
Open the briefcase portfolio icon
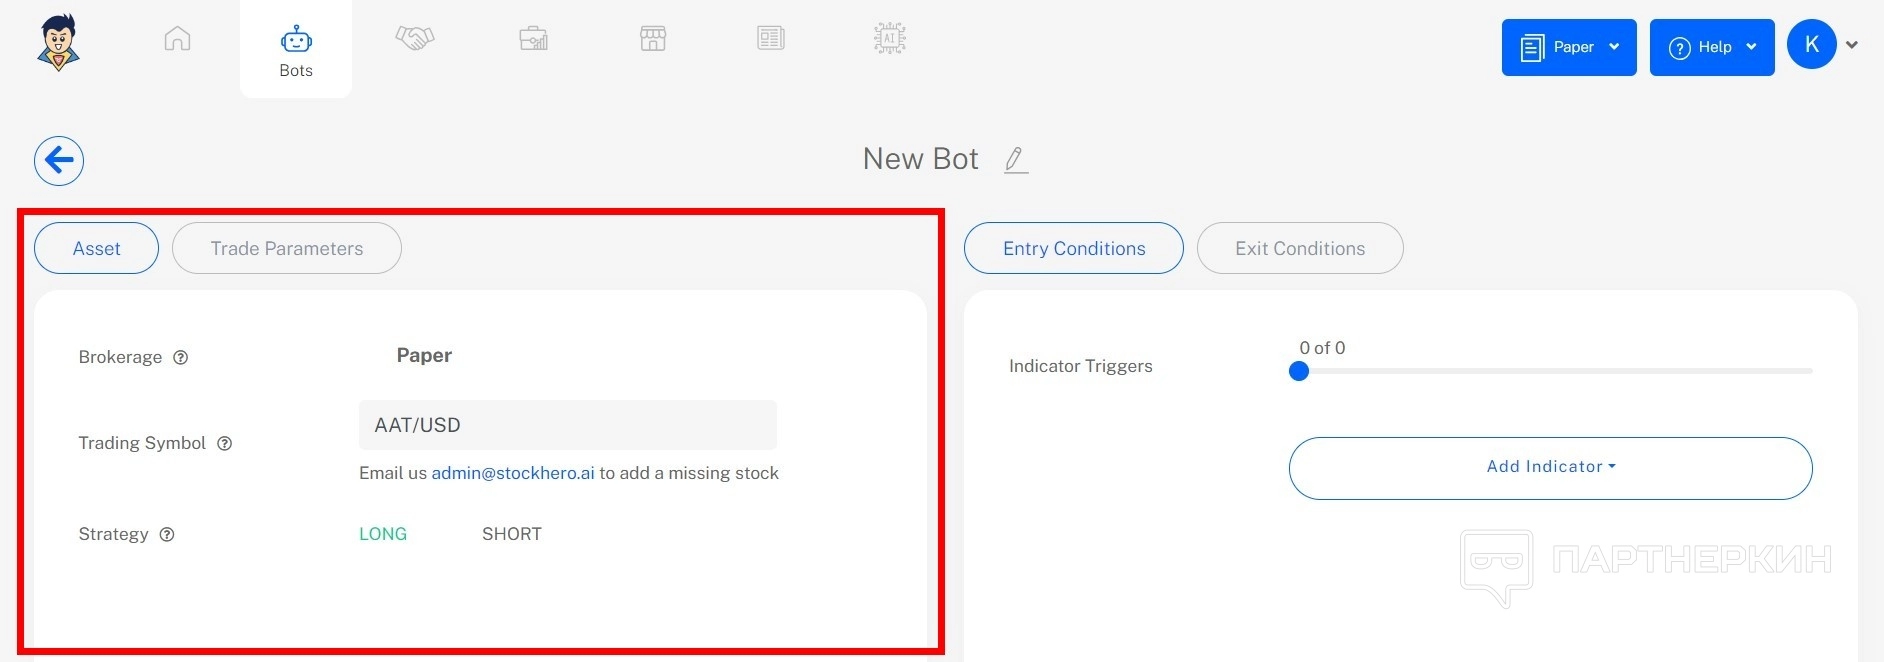tap(533, 39)
